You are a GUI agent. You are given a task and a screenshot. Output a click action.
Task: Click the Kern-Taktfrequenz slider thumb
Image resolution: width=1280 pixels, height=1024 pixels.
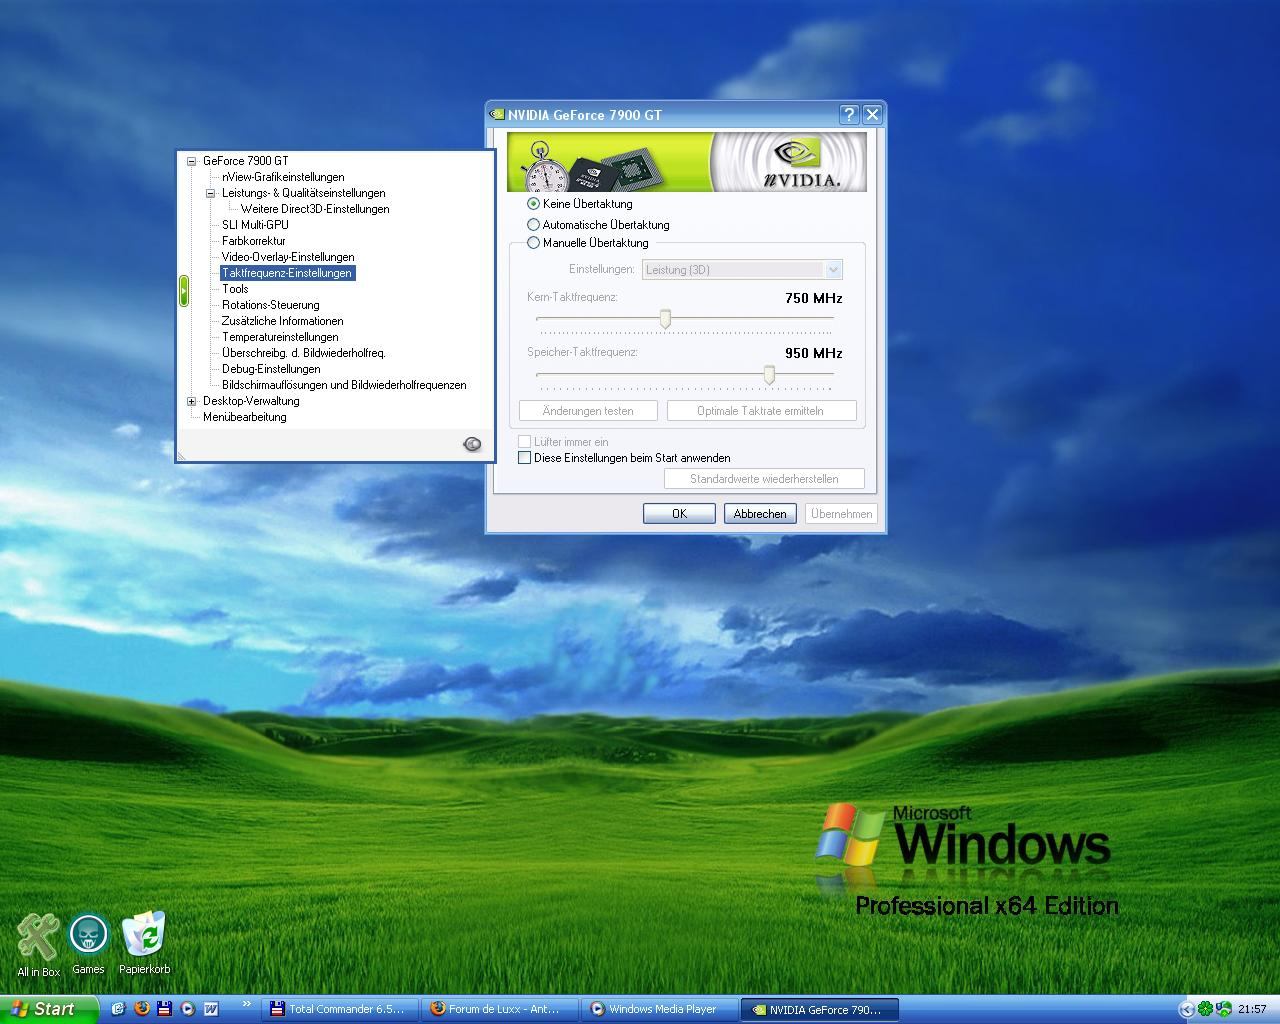pos(665,319)
